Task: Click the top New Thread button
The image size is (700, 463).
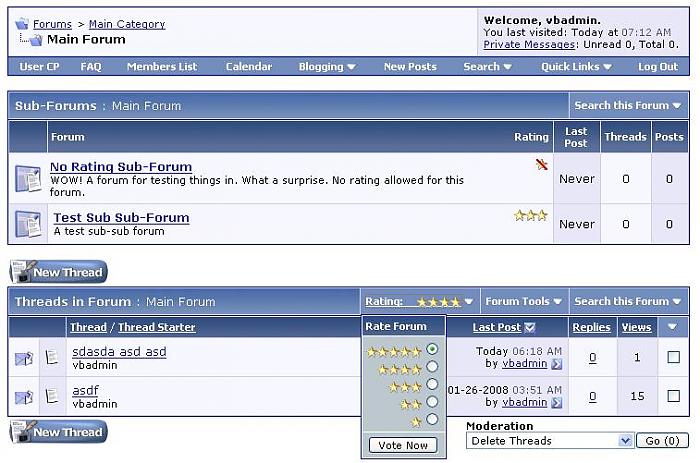Action: [58, 272]
